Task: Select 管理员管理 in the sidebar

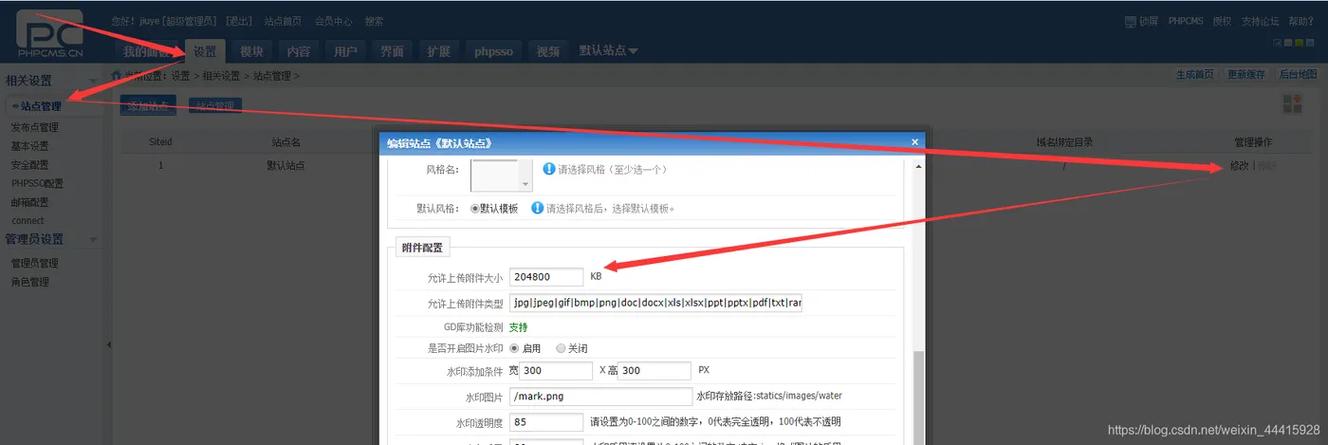Action: [35, 263]
